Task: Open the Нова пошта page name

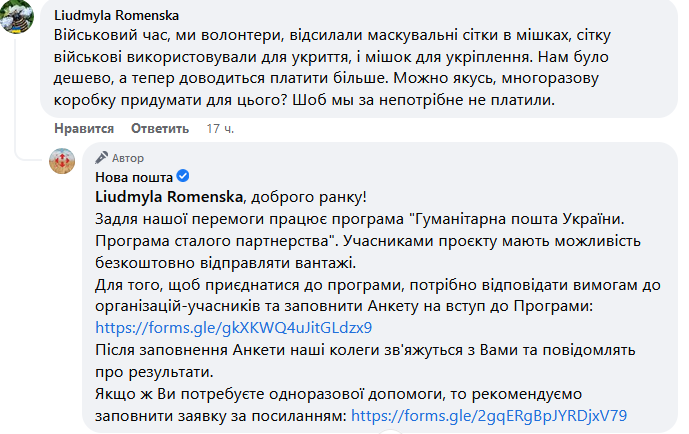Action: pyautogui.click(x=135, y=176)
